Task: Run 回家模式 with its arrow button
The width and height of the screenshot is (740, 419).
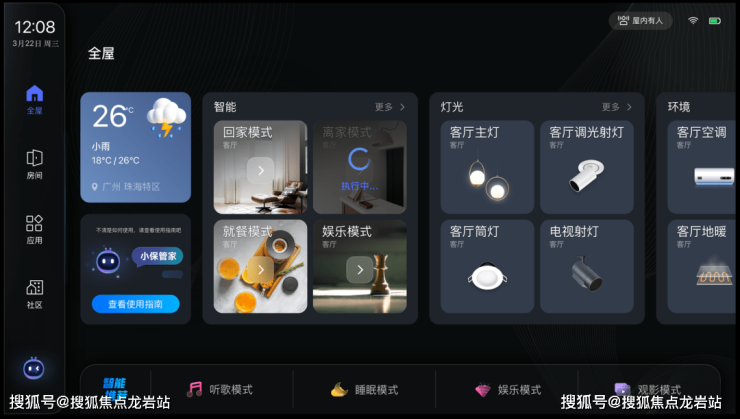Action: click(x=261, y=170)
